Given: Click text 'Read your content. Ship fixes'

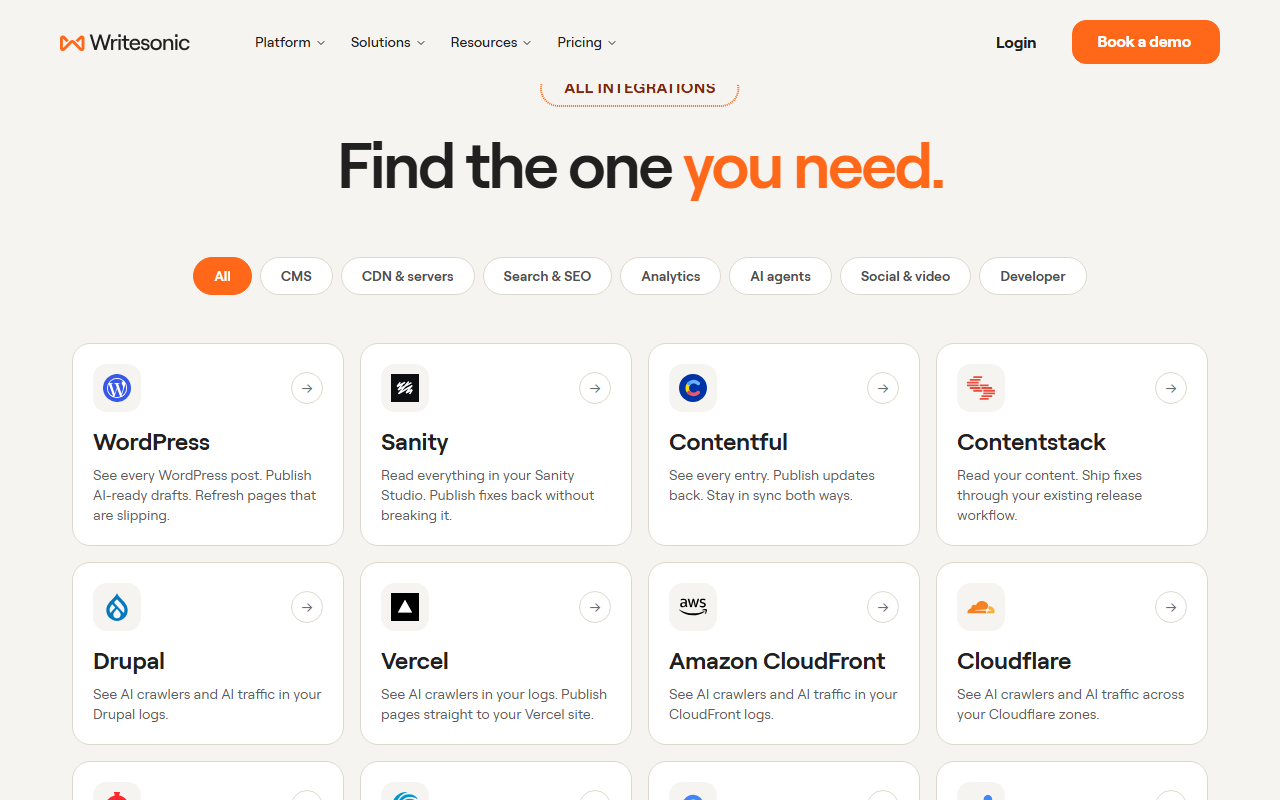Looking at the screenshot, I should pyautogui.click(x=1049, y=475).
